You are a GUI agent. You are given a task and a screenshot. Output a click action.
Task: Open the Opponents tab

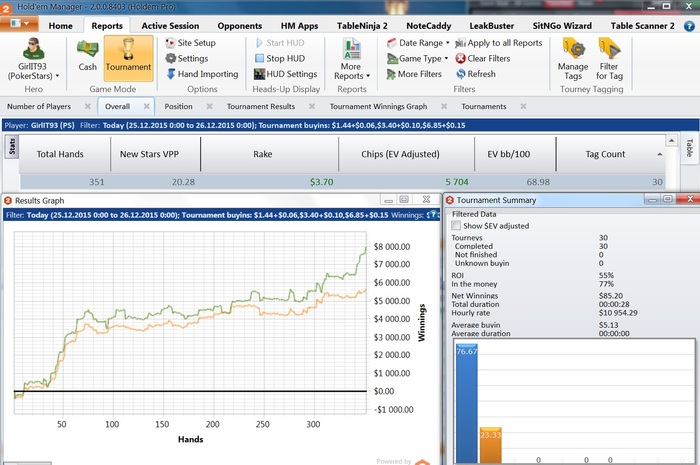[x=240, y=26]
